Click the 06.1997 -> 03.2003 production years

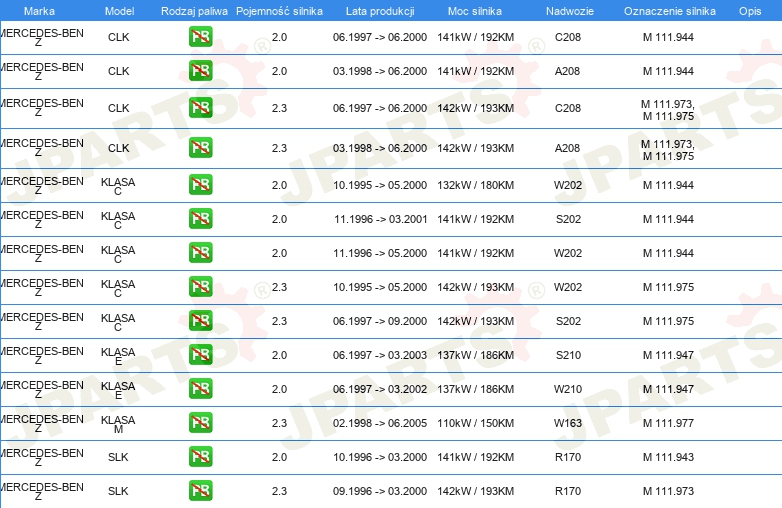[x=380, y=355]
